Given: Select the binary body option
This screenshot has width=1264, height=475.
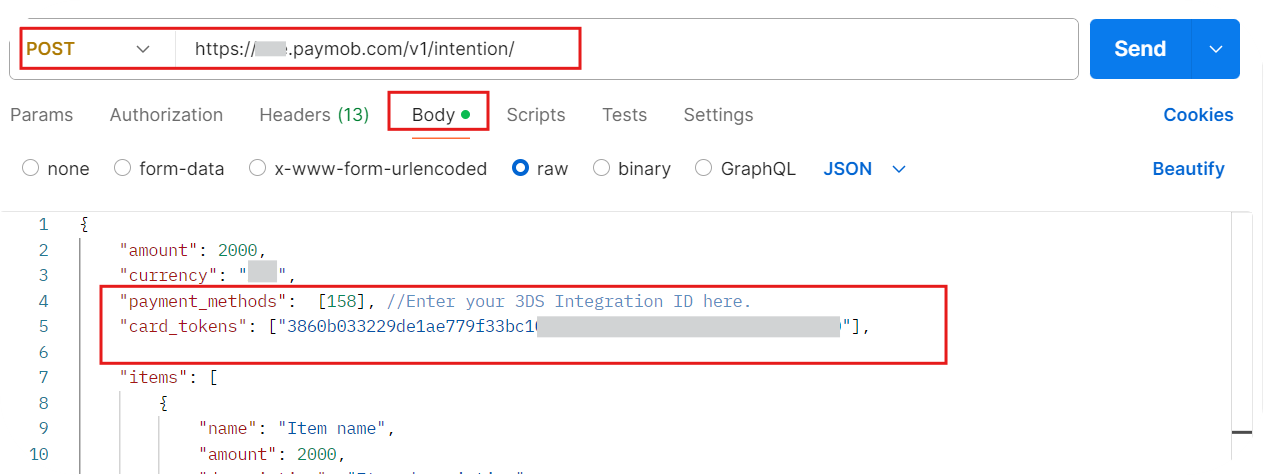Looking at the screenshot, I should [x=602, y=169].
